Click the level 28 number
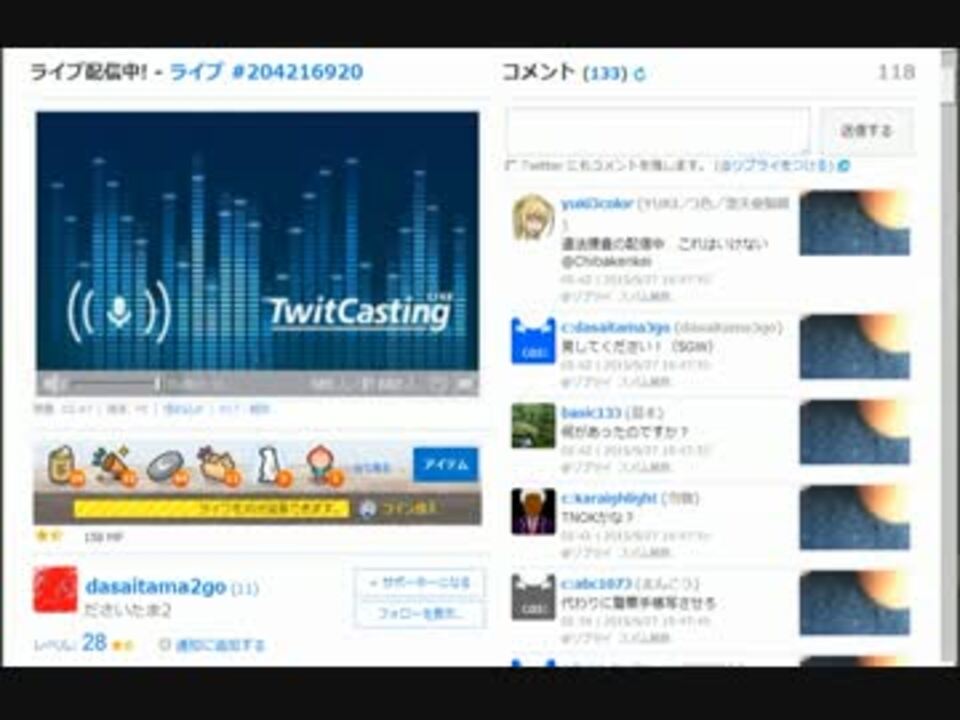 click(x=94, y=643)
